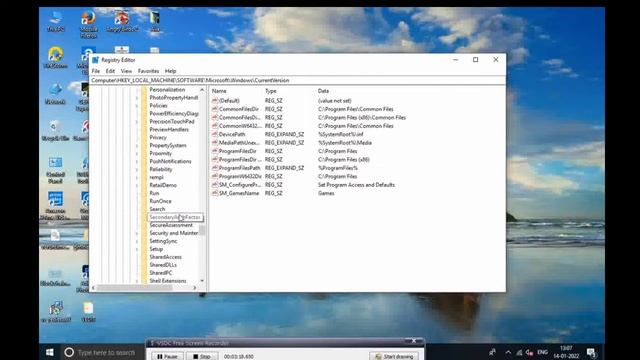The height and width of the screenshot is (360, 640).
Task: Select the PropertySystem key
Action: pyautogui.click(x=168, y=145)
